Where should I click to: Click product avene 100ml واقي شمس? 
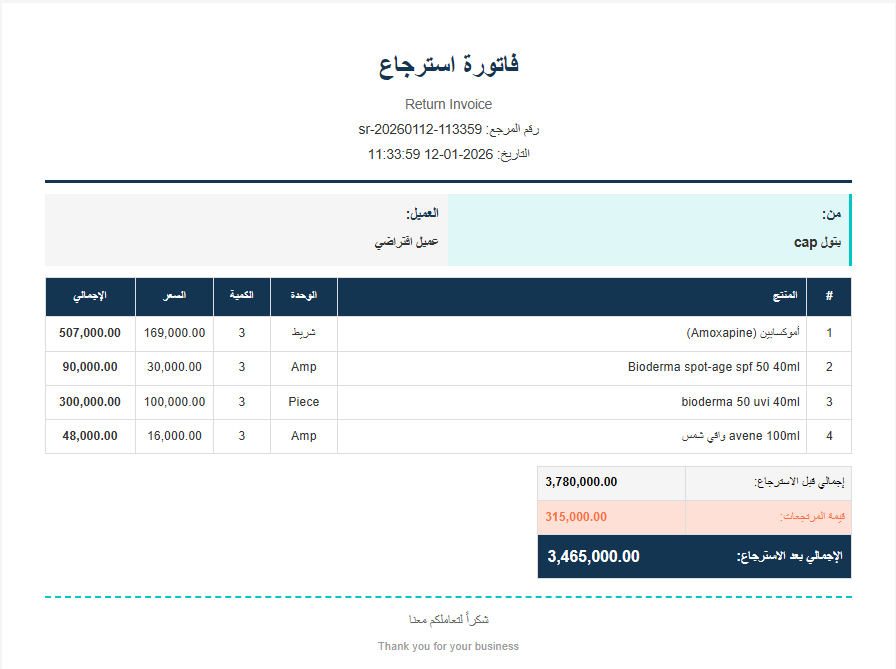pos(741,436)
